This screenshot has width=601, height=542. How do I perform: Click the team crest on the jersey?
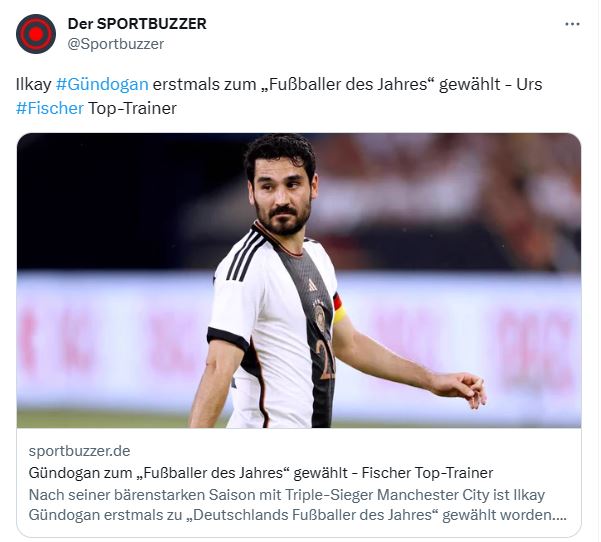(x=319, y=316)
